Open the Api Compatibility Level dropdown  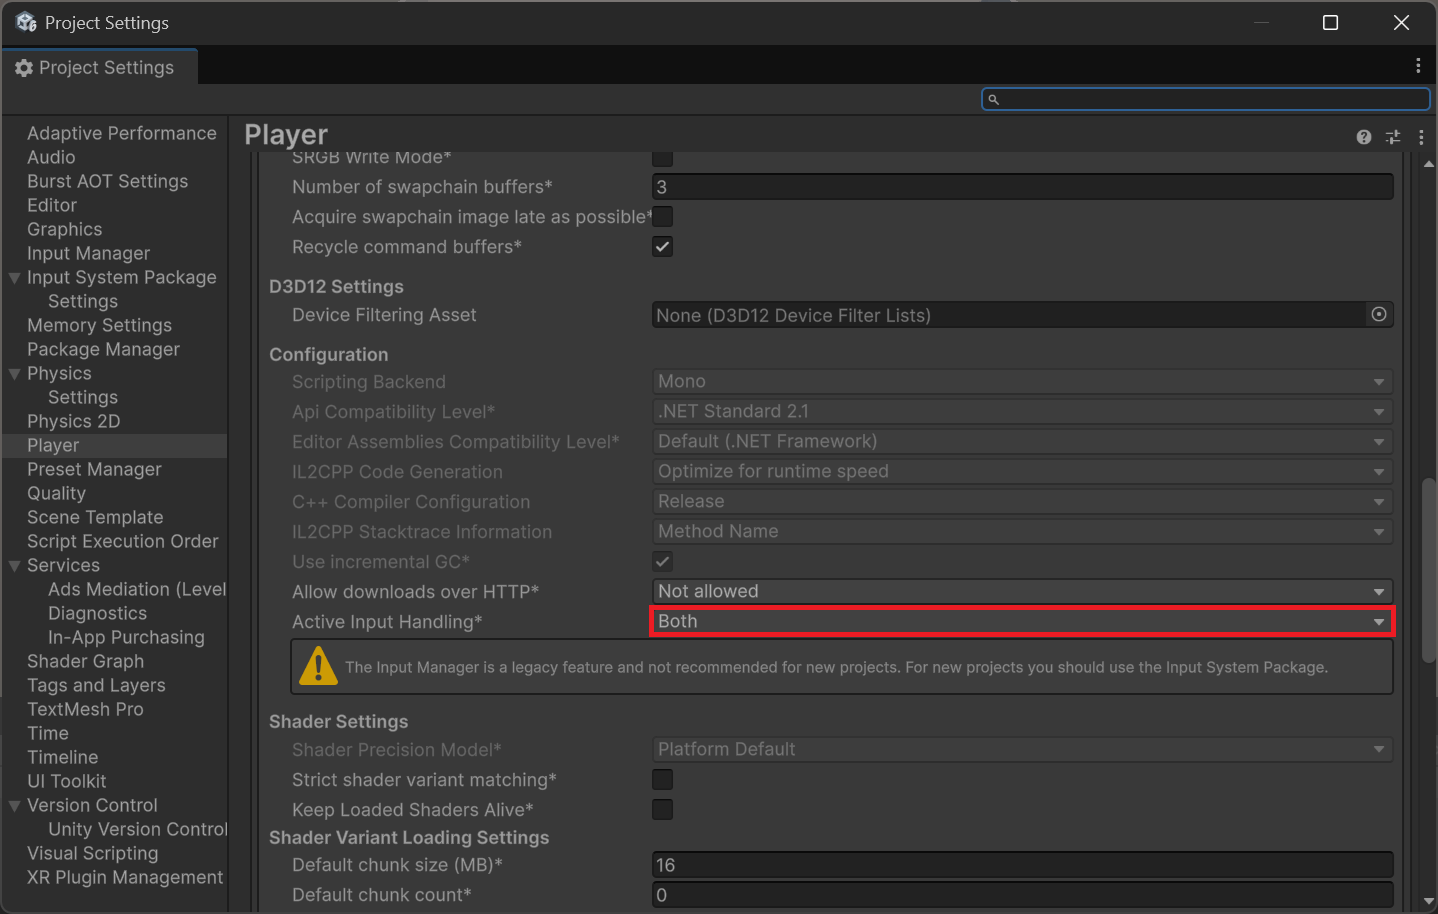[x=1022, y=411]
